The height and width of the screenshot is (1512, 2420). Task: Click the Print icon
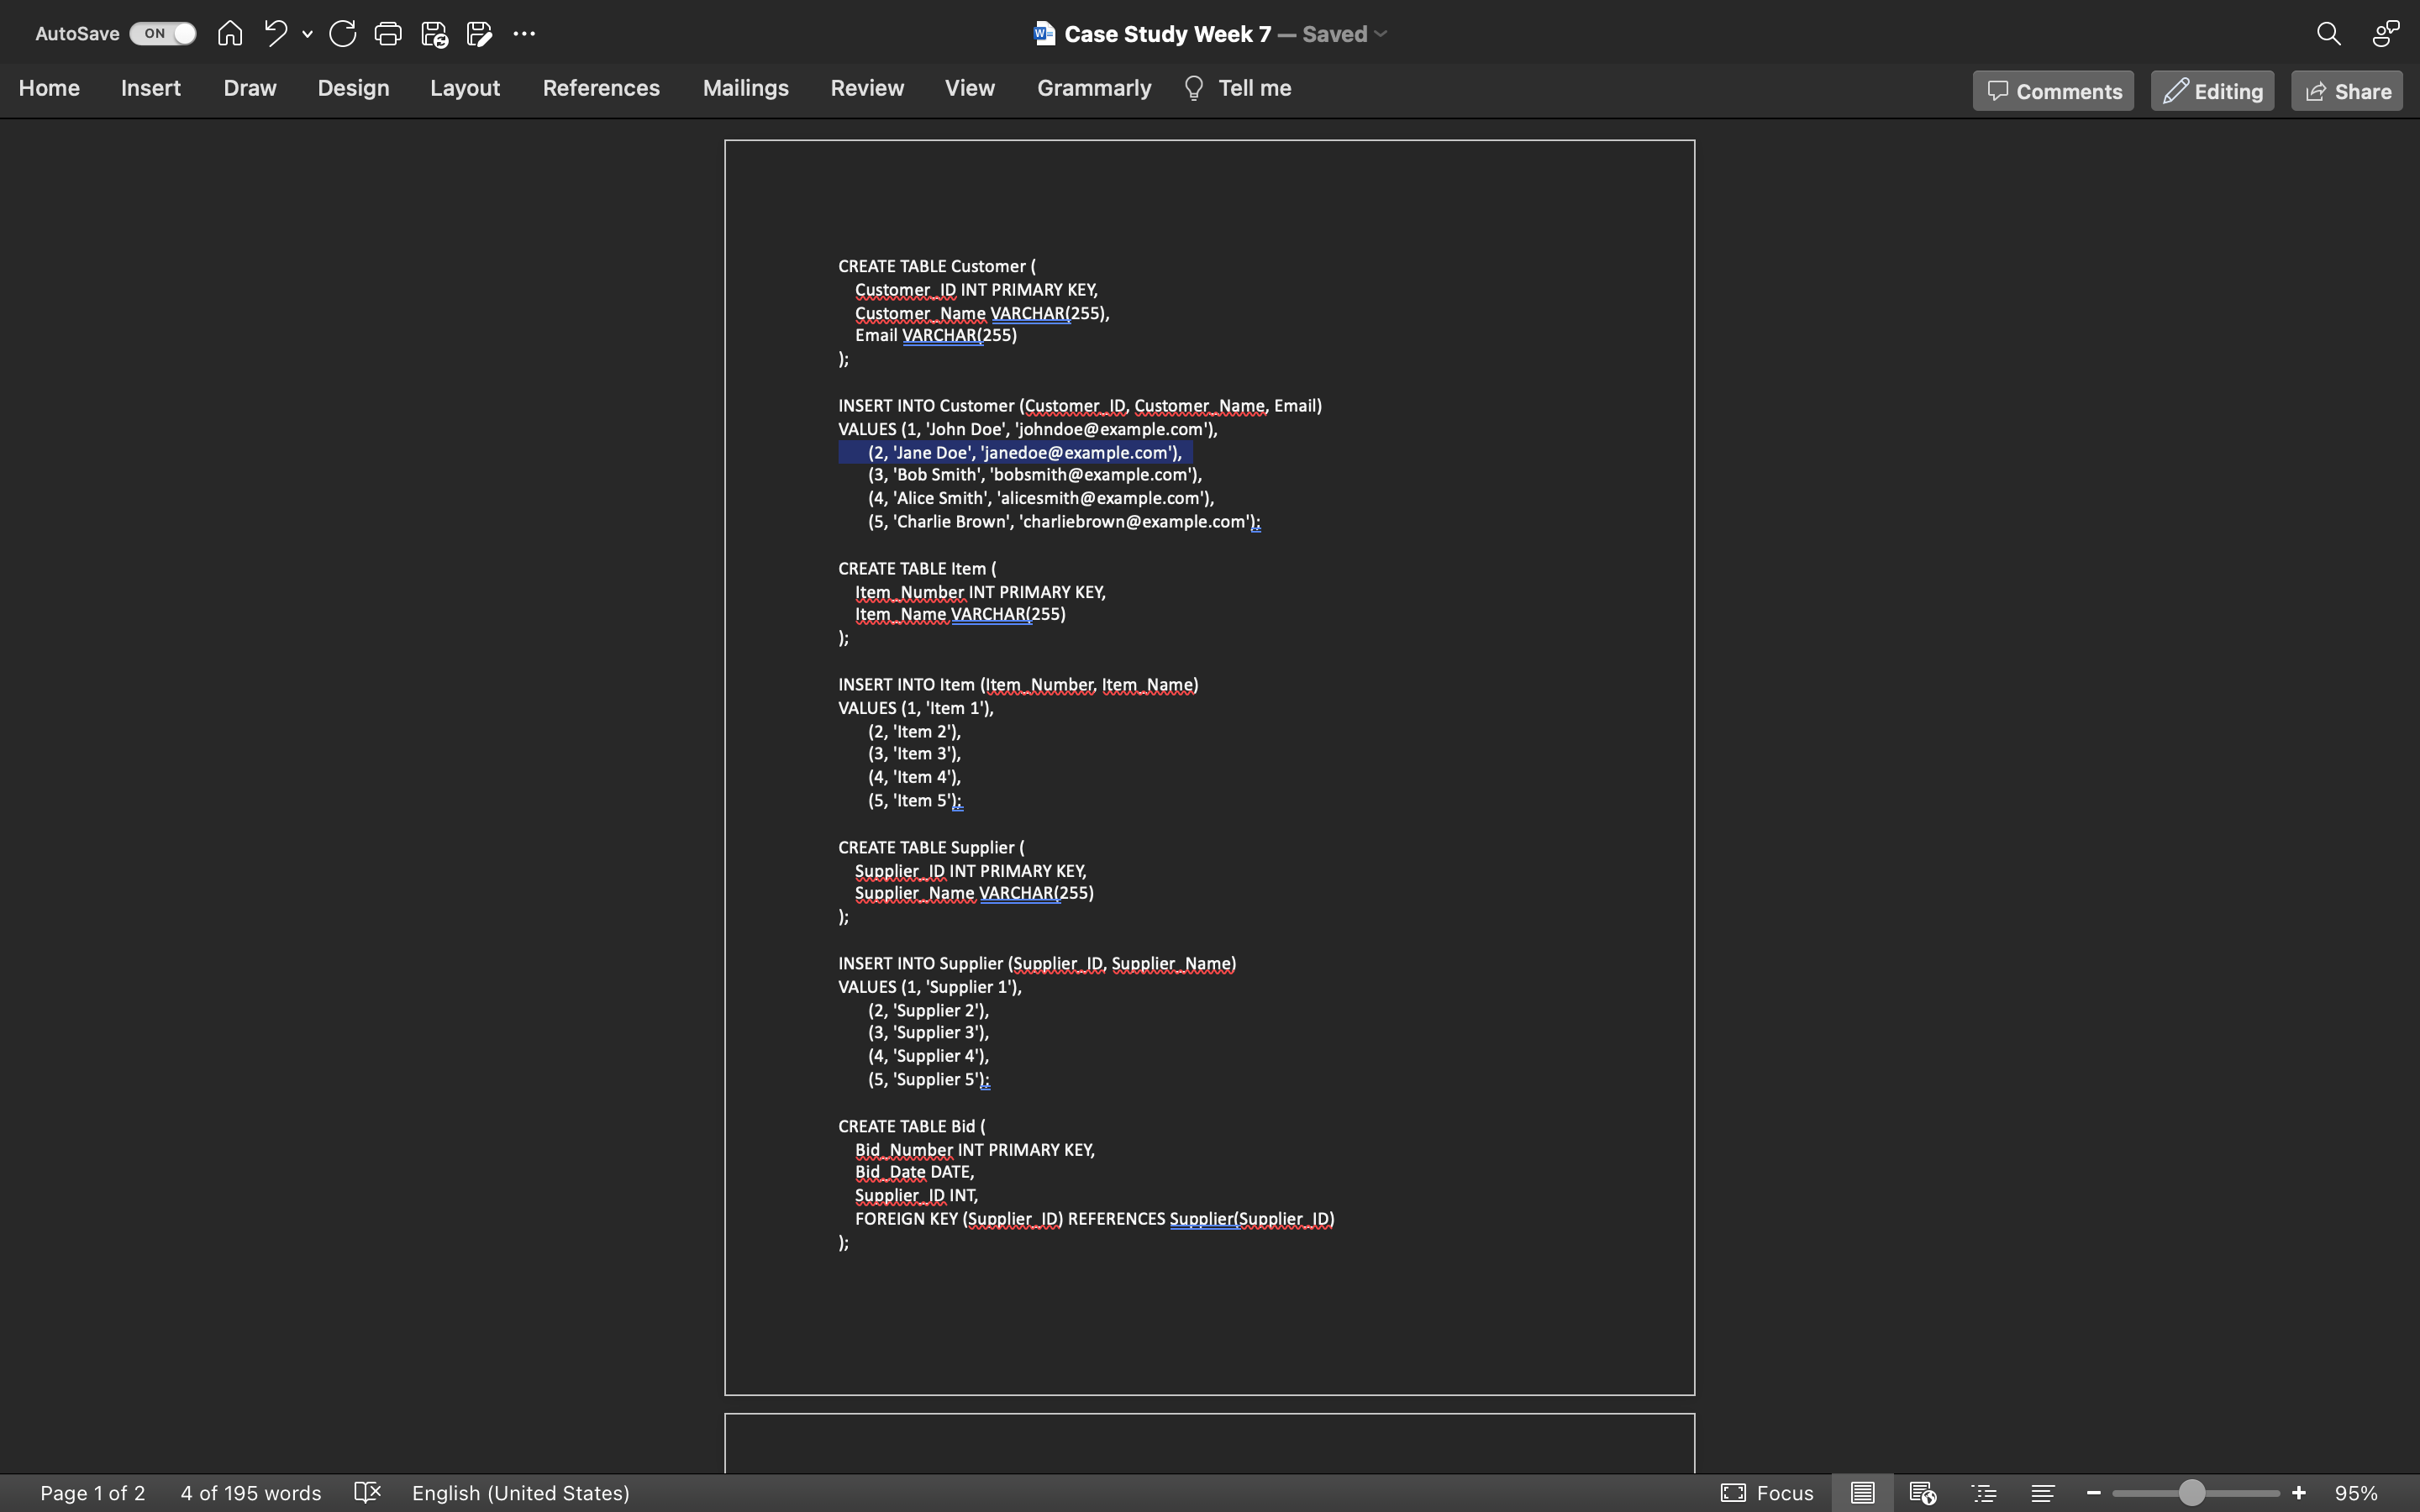(x=388, y=34)
